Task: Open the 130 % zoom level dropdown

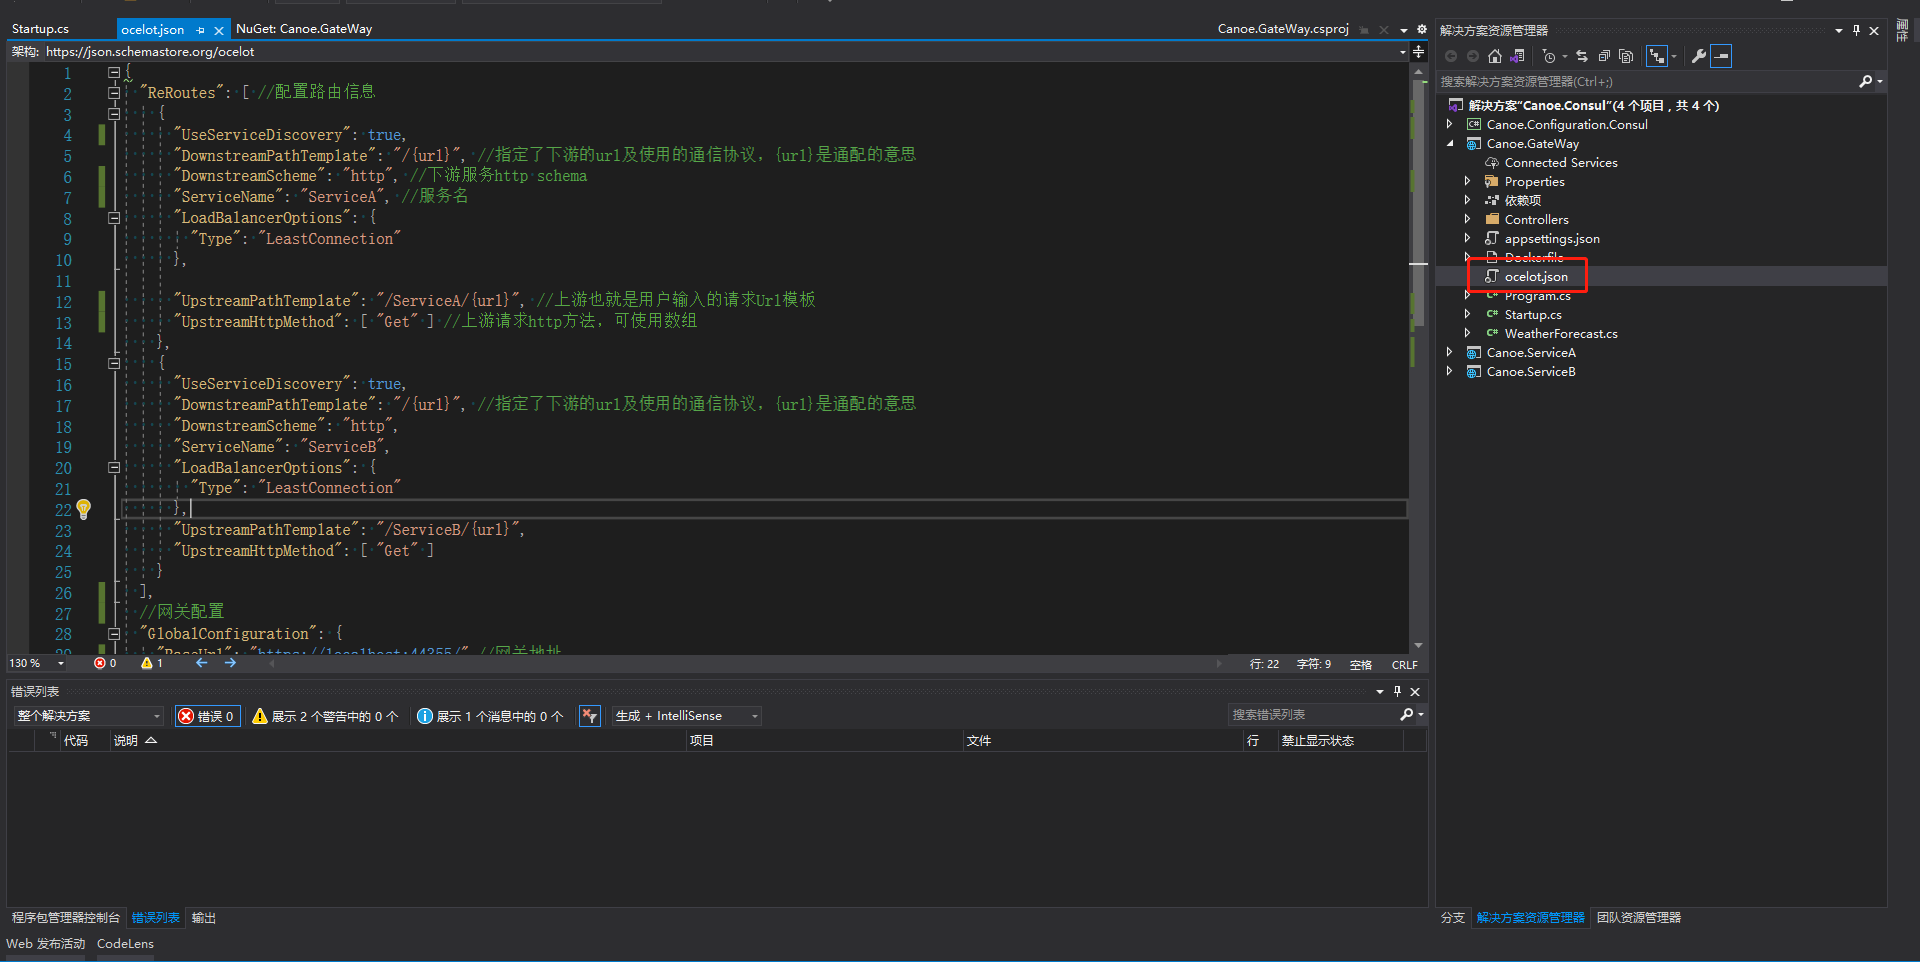Action: (61, 663)
